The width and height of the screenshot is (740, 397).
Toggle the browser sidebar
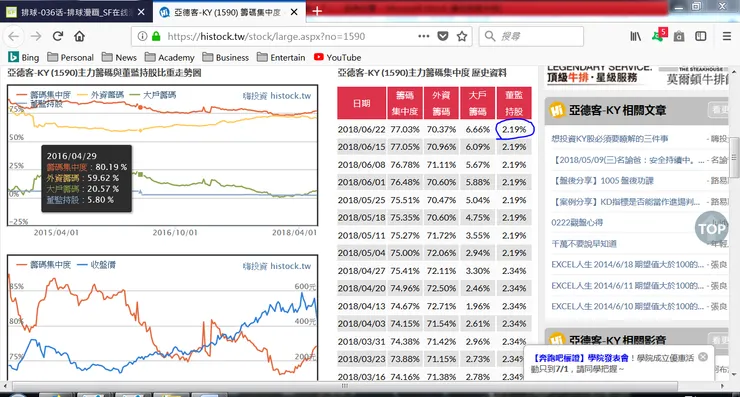(x=701, y=36)
